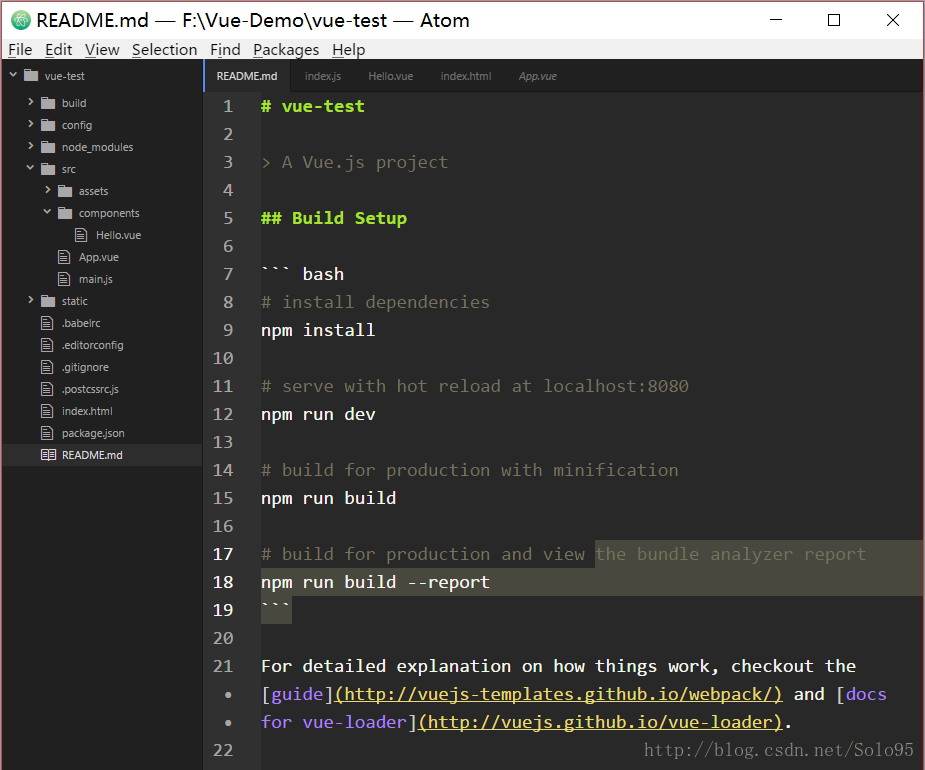Expand the assets folder chevron
Screen dimensions: 925x770
point(48,190)
